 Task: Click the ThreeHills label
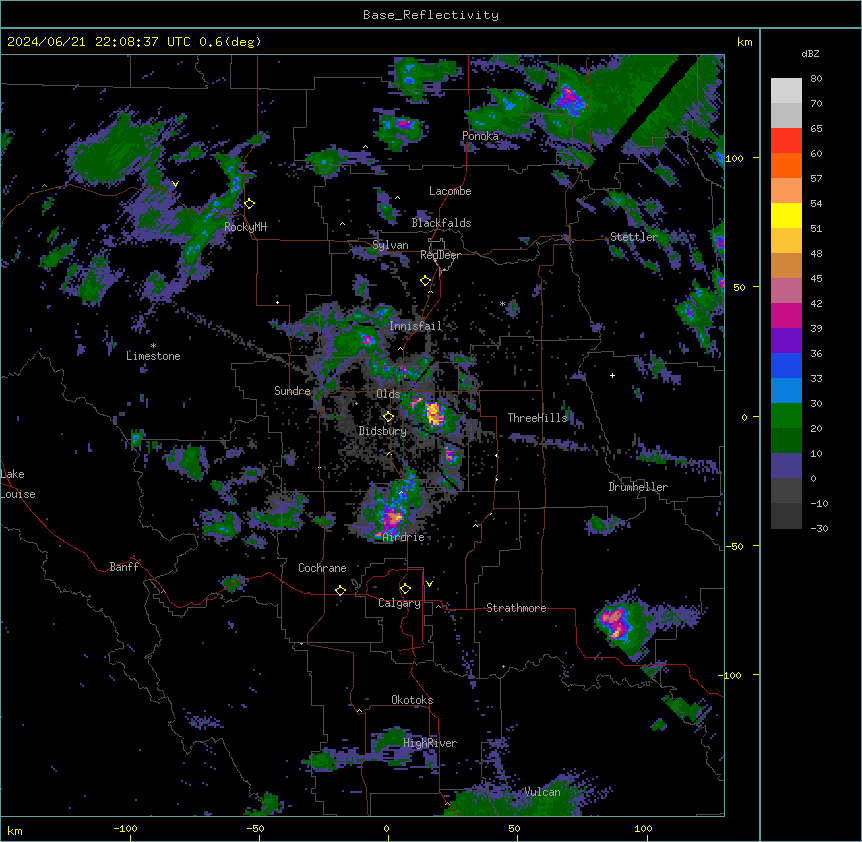pyautogui.click(x=537, y=418)
